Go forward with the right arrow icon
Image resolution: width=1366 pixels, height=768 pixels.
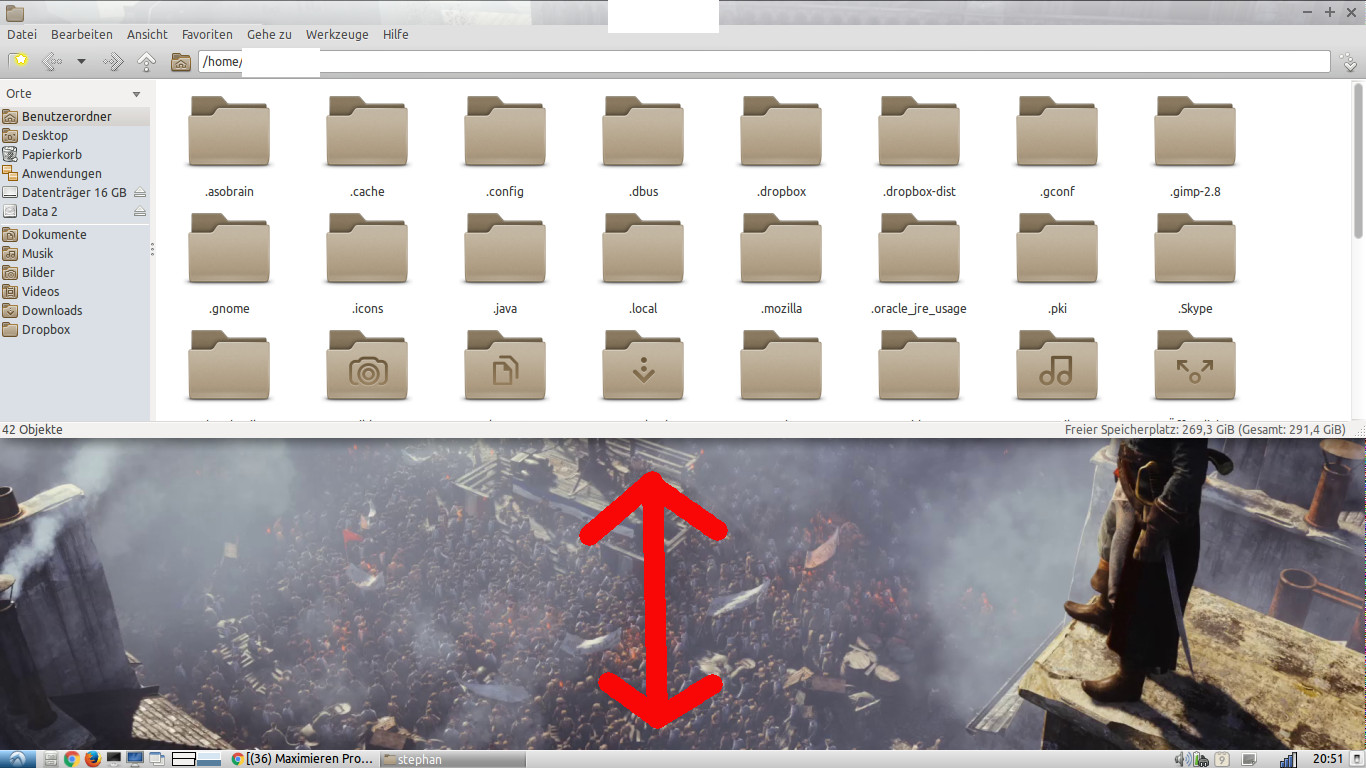(x=113, y=62)
